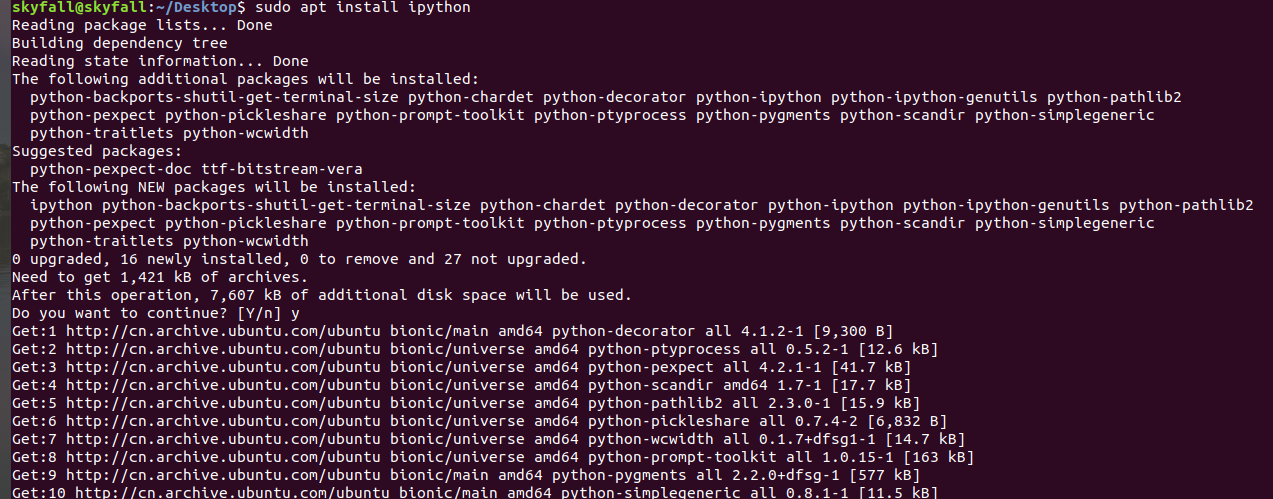1273x499 pixels.
Task: Click the 'Get:4' label
Action: point(34,385)
